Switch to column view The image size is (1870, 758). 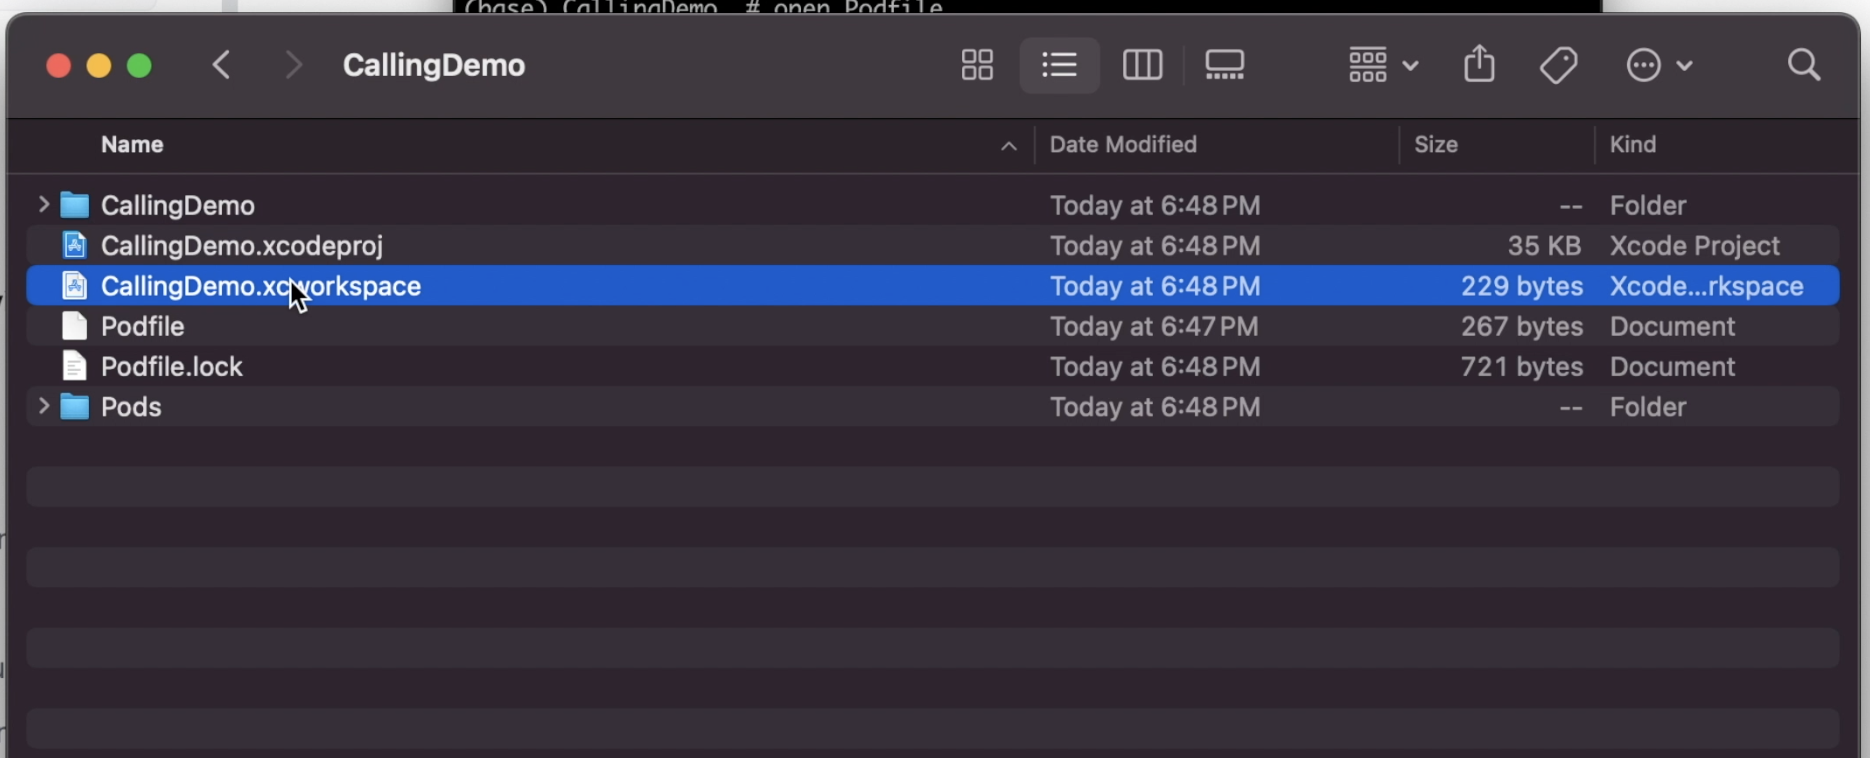click(1142, 66)
